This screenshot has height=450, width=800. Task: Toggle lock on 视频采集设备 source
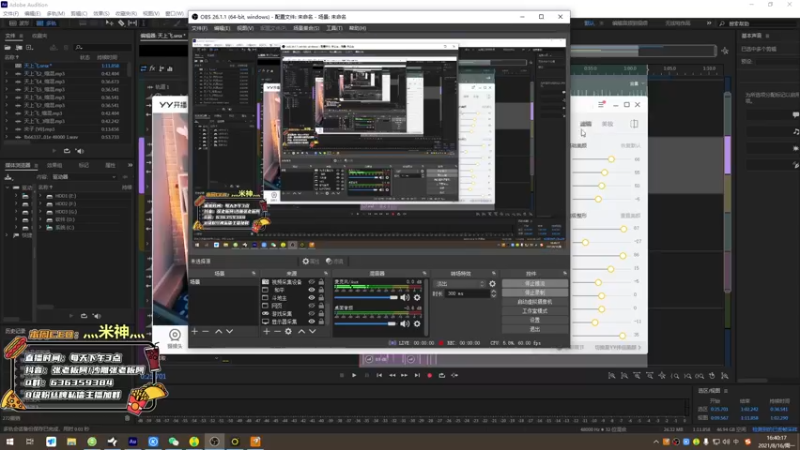[321, 282]
